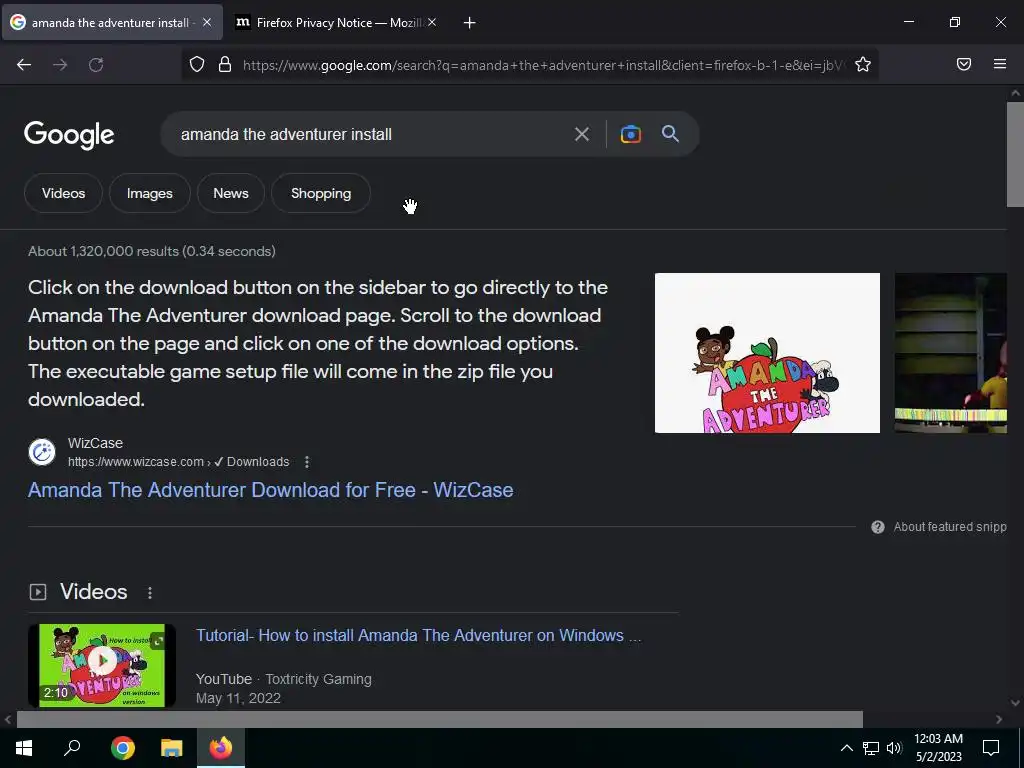The height and width of the screenshot is (768, 1024).
Task: Play the 2:10 tutorial video thumbnail
Action: tap(102, 665)
